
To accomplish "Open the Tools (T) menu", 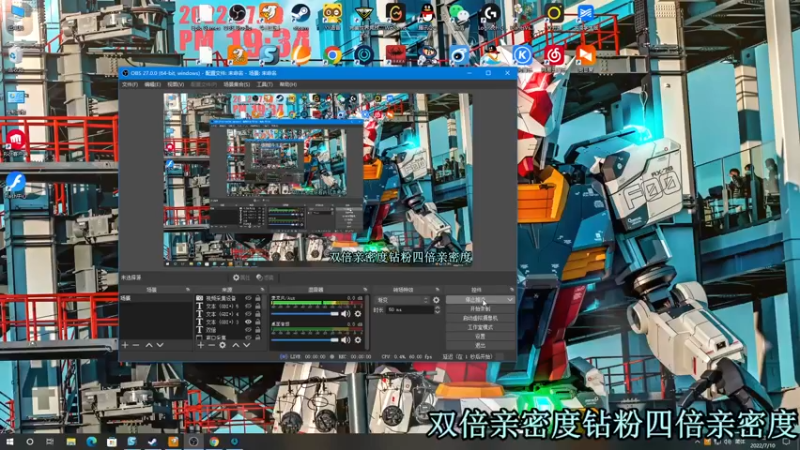I will pos(265,84).
